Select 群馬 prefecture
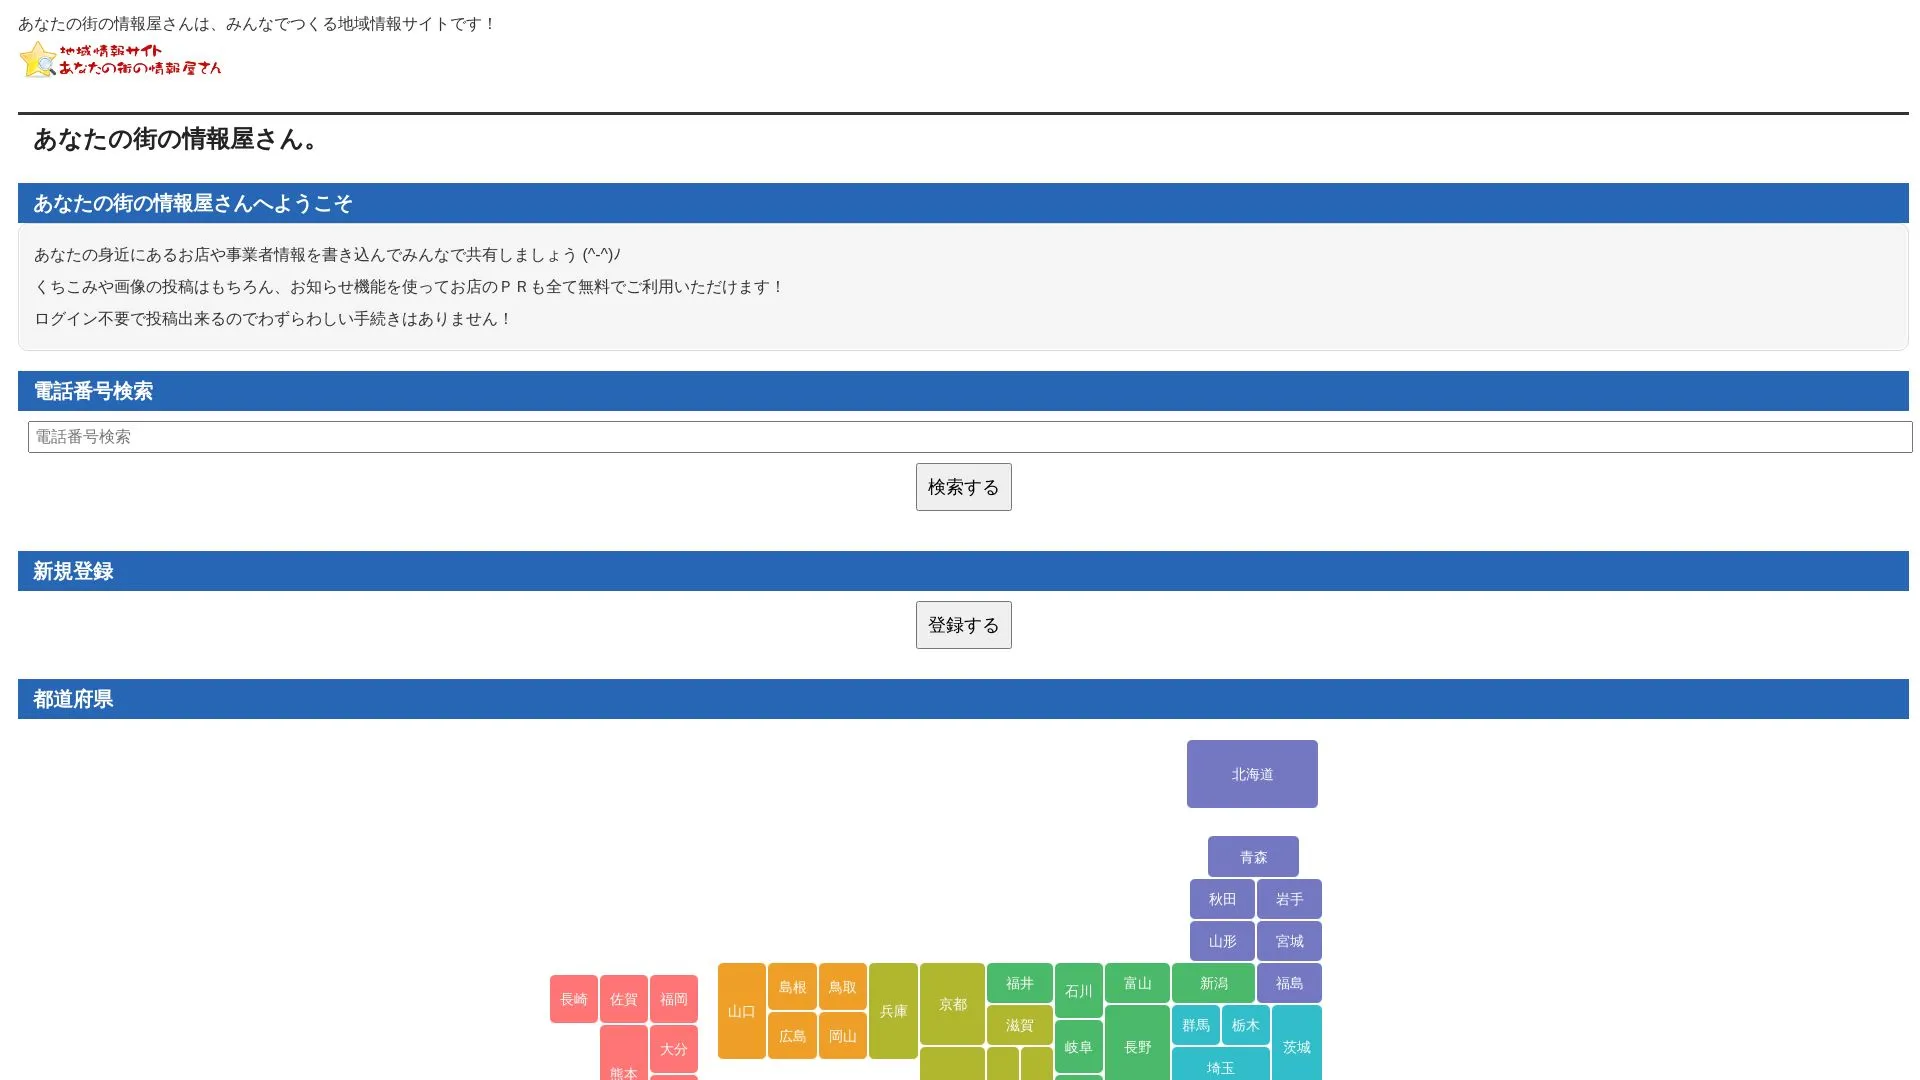 pyautogui.click(x=1195, y=1025)
